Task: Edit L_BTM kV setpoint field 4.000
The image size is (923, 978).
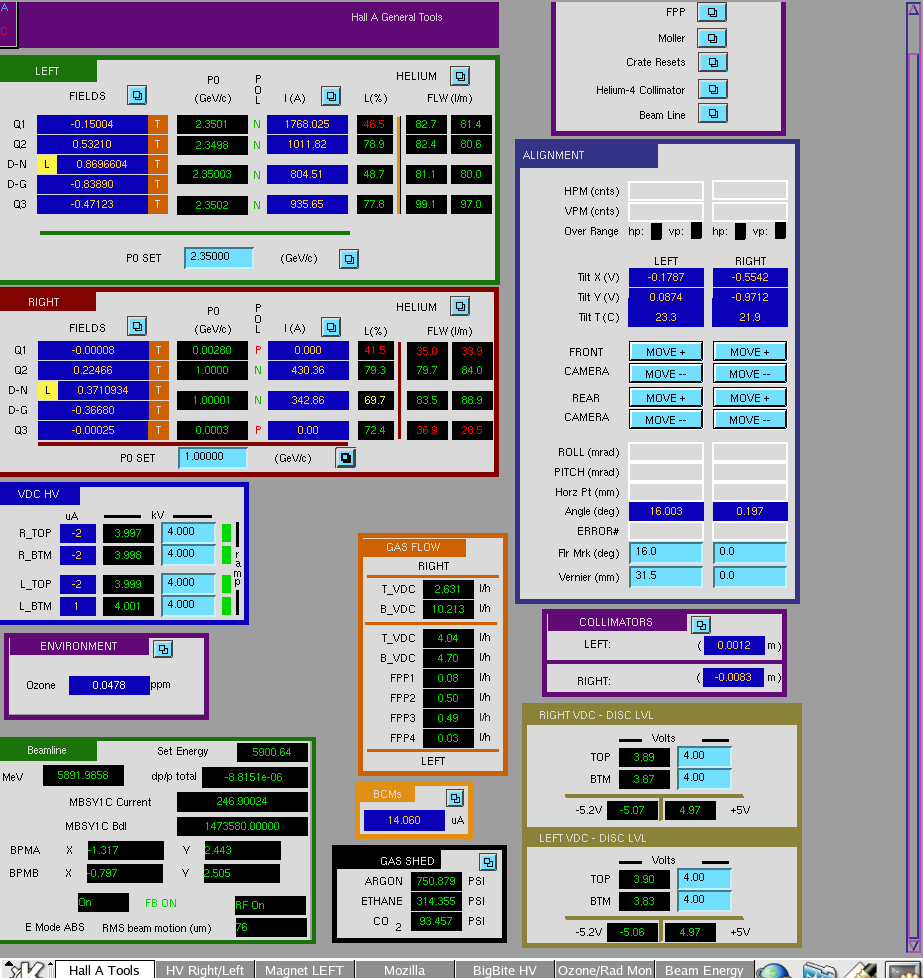Action: click(188, 605)
